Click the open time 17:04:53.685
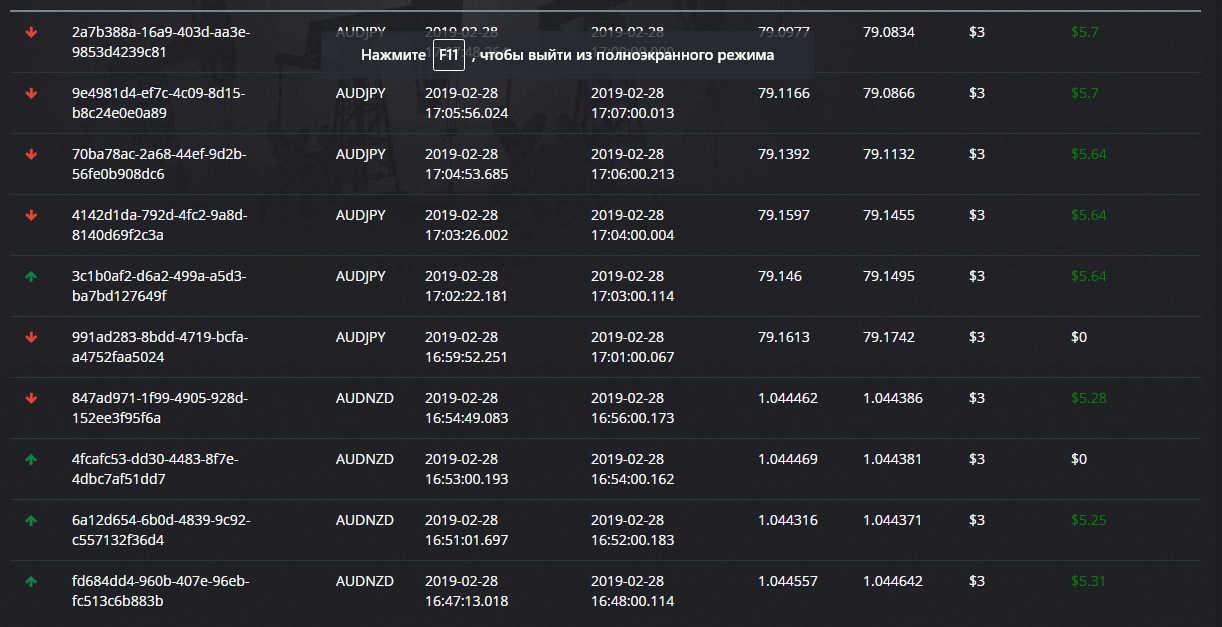 tap(467, 164)
